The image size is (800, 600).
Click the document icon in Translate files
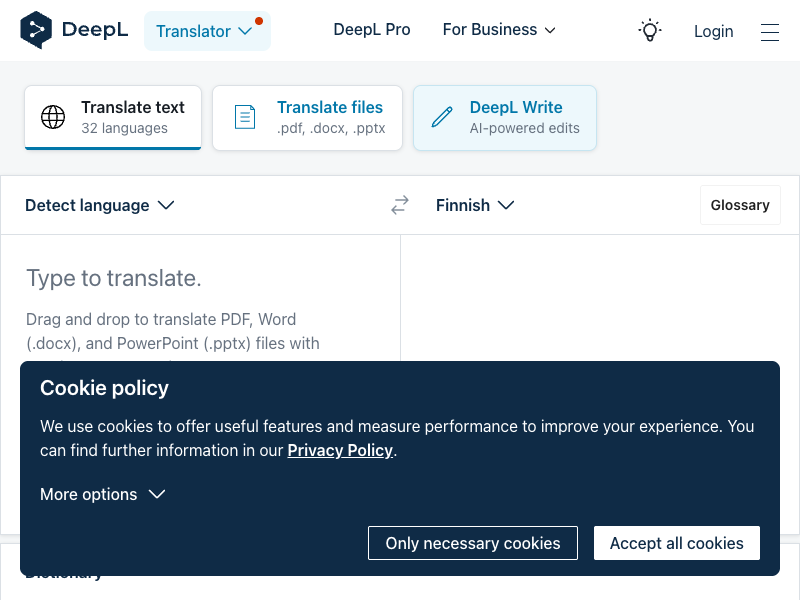245,117
